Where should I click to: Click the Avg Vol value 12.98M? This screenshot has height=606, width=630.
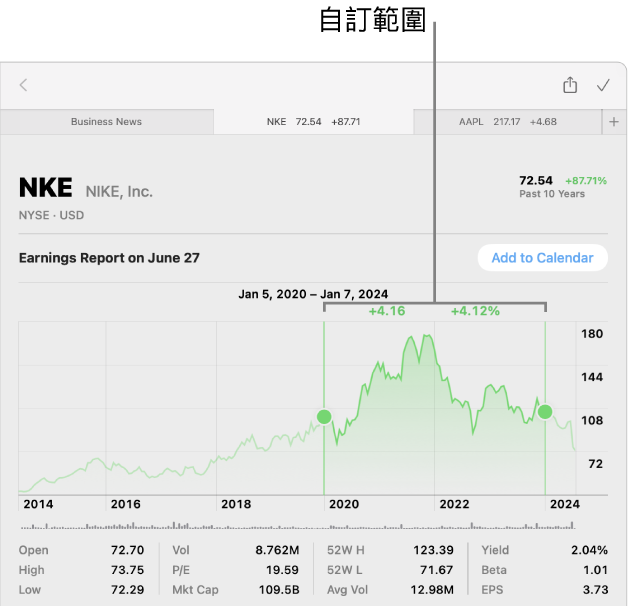(x=432, y=590)
